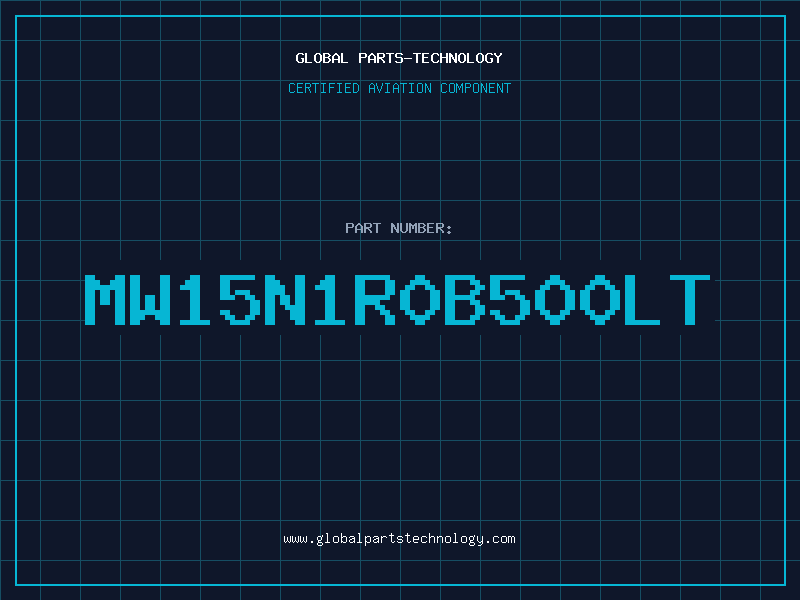Select the cyan word CERTIFIED
The width and height of the screenshot is (800, 600).
tap(324, 88)
